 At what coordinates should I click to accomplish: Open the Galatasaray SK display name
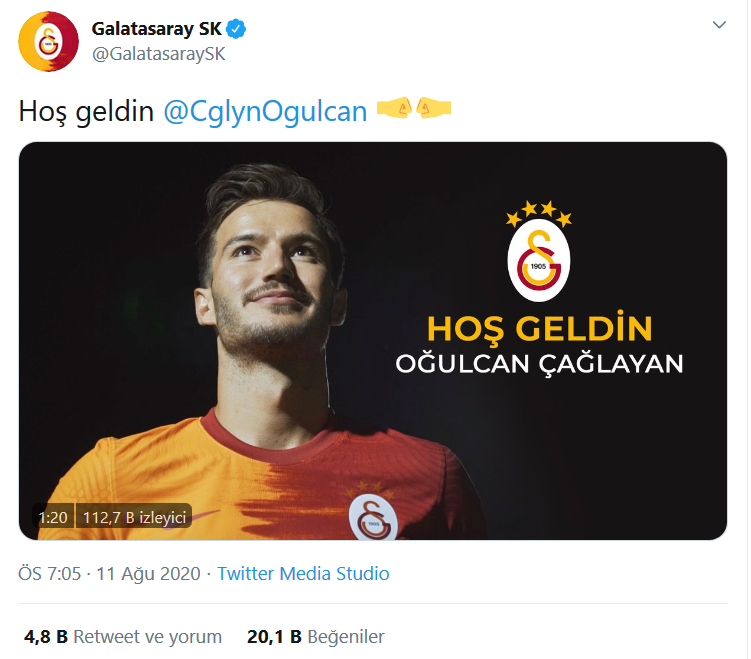click(x=157, y=29)
